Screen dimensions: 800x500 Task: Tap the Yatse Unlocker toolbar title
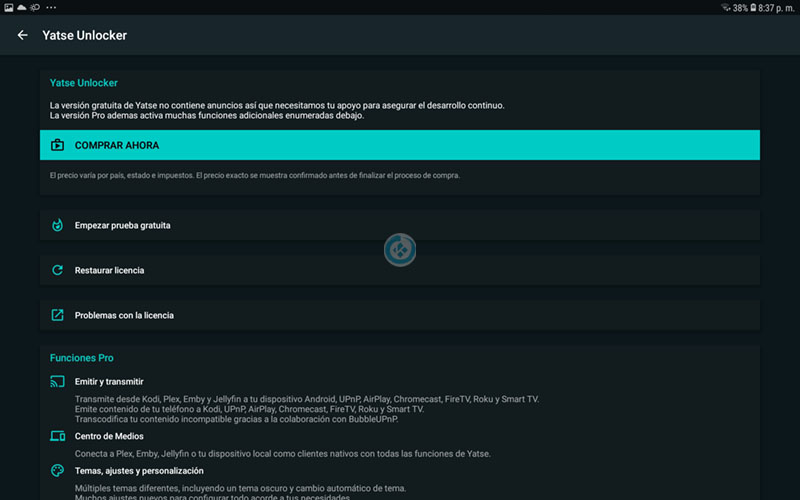pos(84,35)
